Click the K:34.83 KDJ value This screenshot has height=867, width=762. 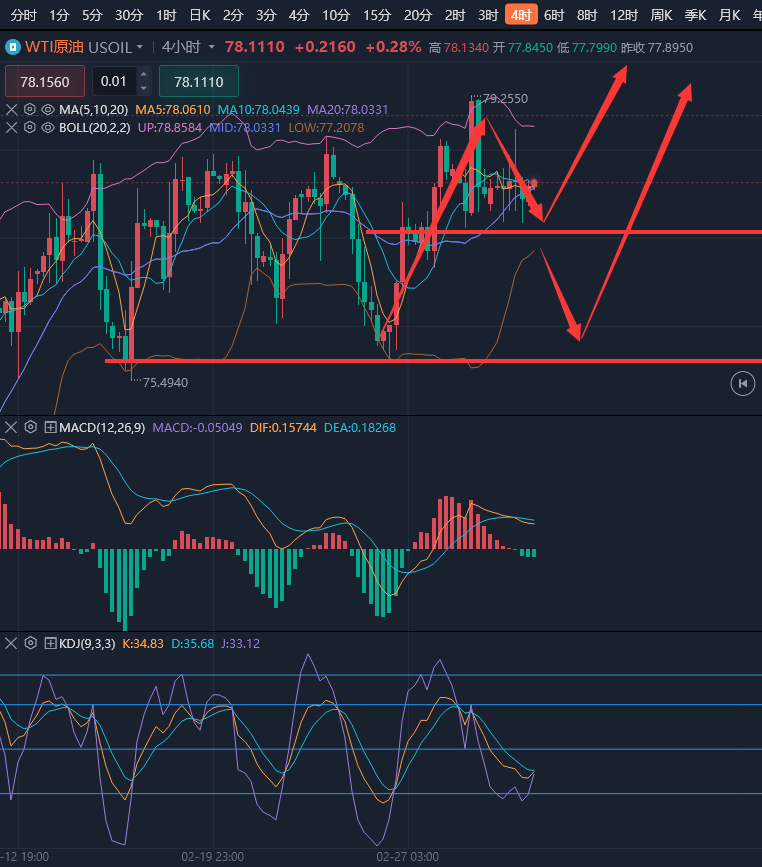point(143,644)
